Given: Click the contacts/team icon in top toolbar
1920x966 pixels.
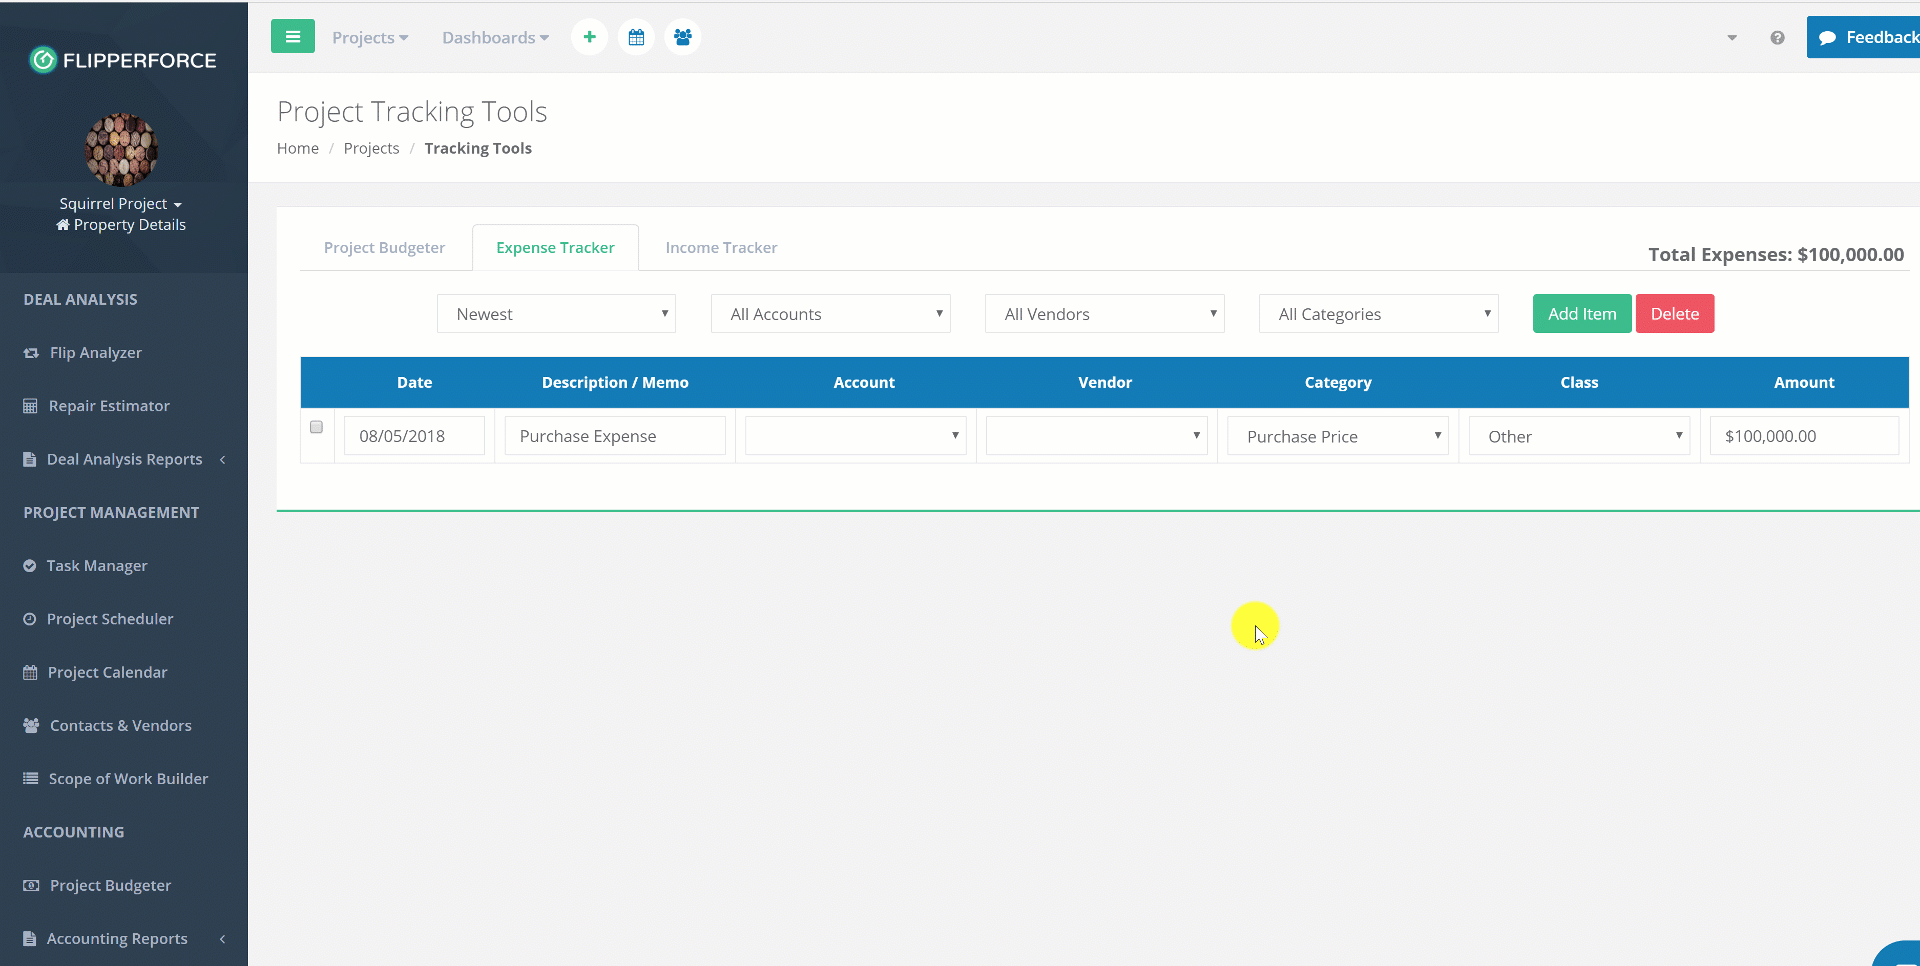Looking at the screenshot, I should click(682, 36).
